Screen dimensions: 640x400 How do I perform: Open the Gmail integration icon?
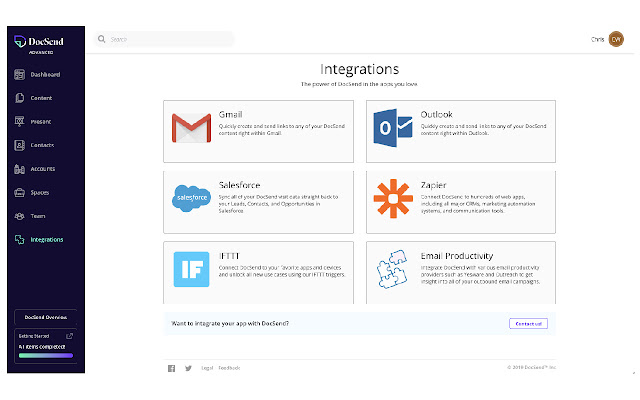pos(189,127)
